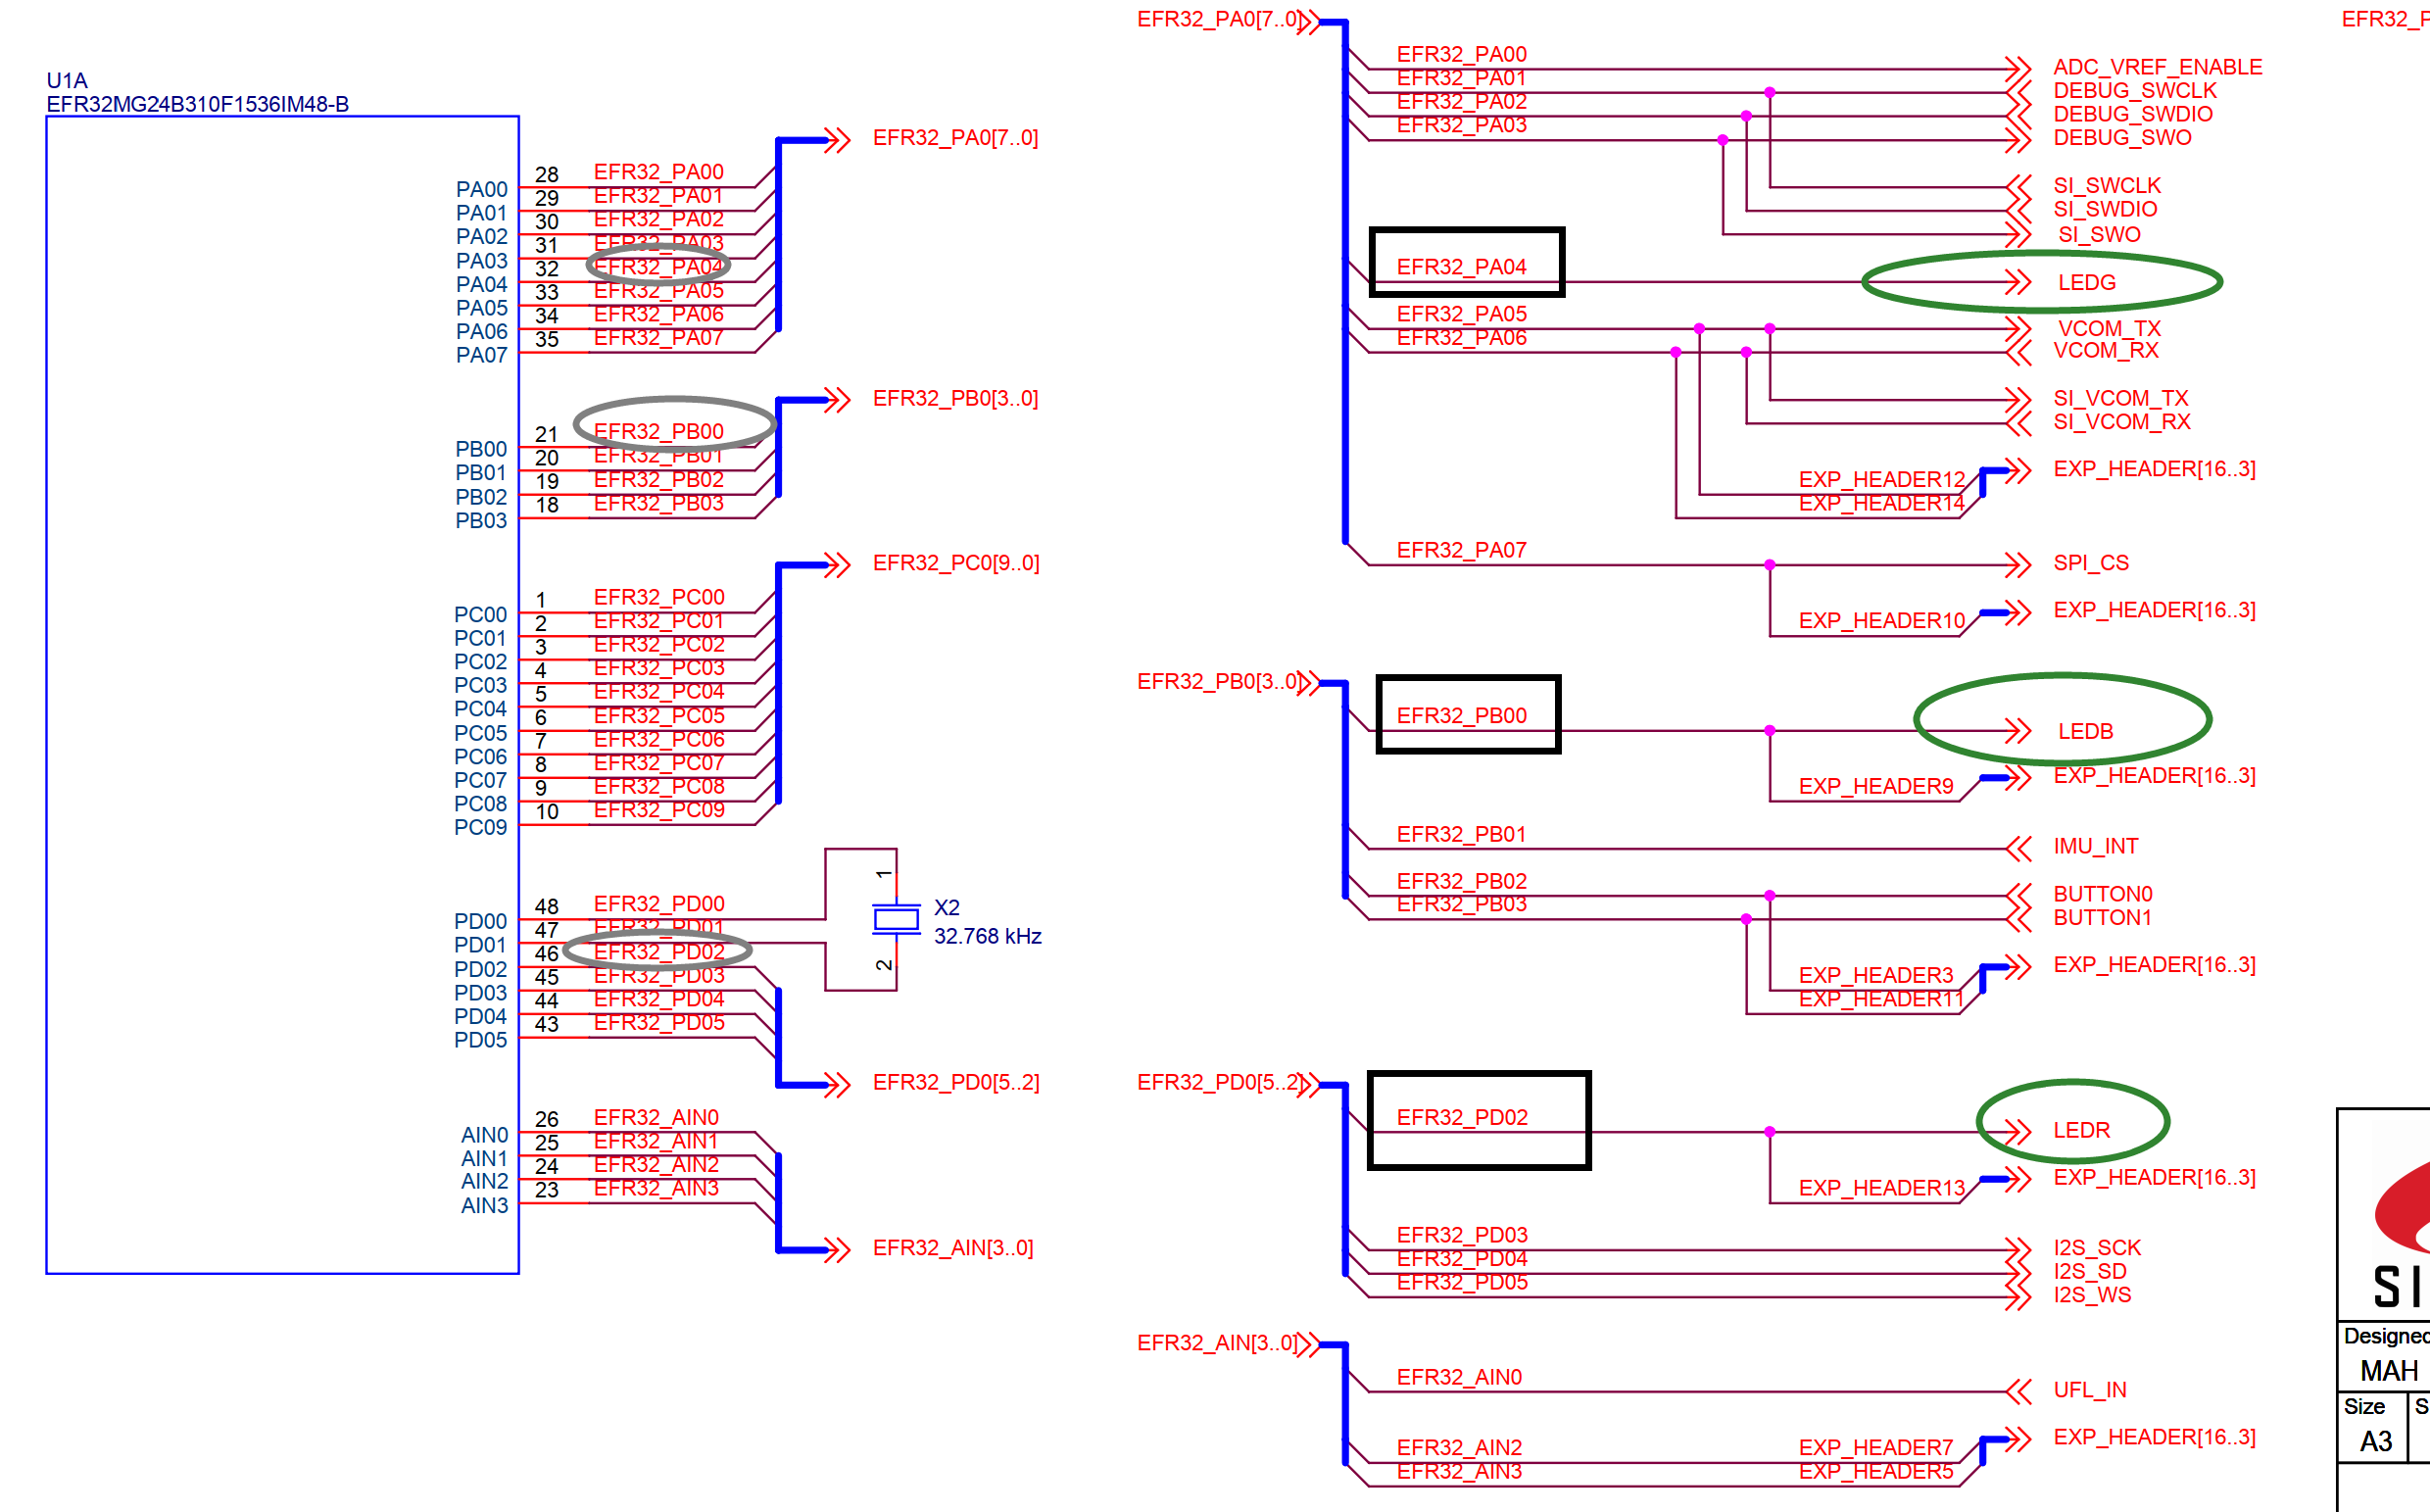Select the boxed EFR32_PD02 net label
Viewport: 2430px width, 1512px height.
point(1462,1117)
